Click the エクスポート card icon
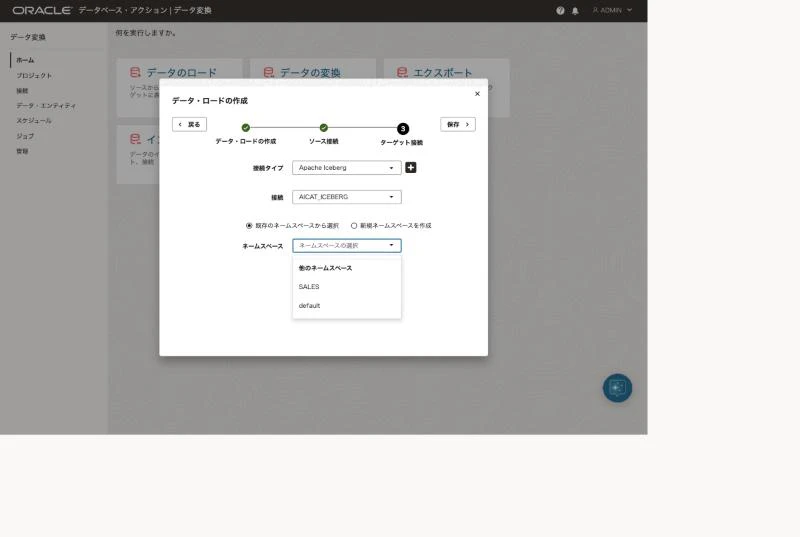 (403, 72)
